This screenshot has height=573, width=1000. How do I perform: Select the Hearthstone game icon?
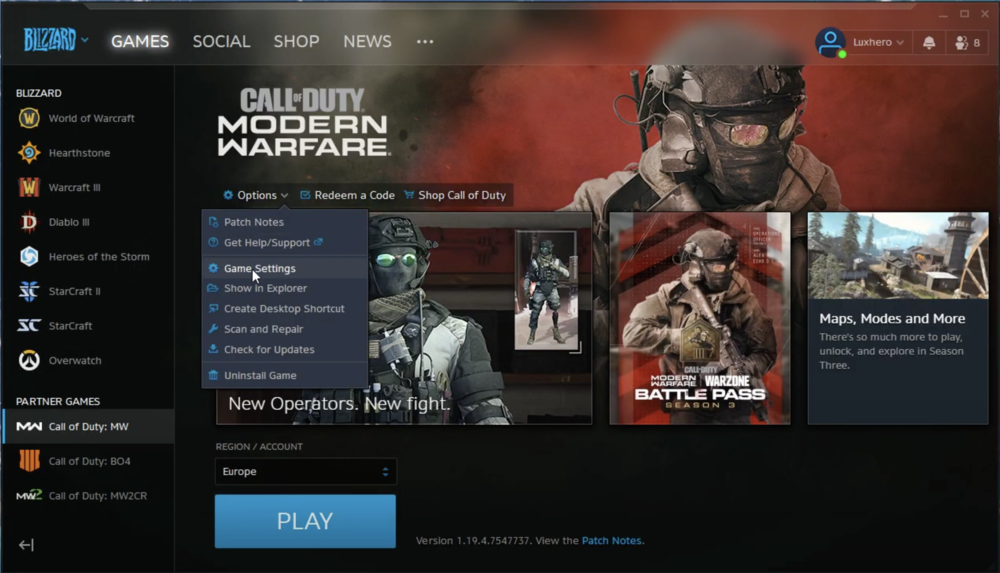coord(29,153)
